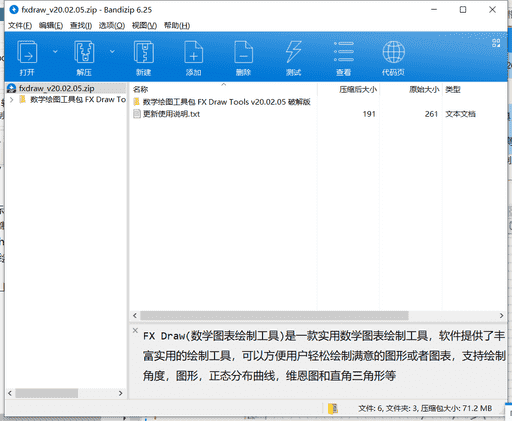This screenshot has height=421, width=512.
Task: Click the 191 compressed size cell
Action: [x=369, y=114]
